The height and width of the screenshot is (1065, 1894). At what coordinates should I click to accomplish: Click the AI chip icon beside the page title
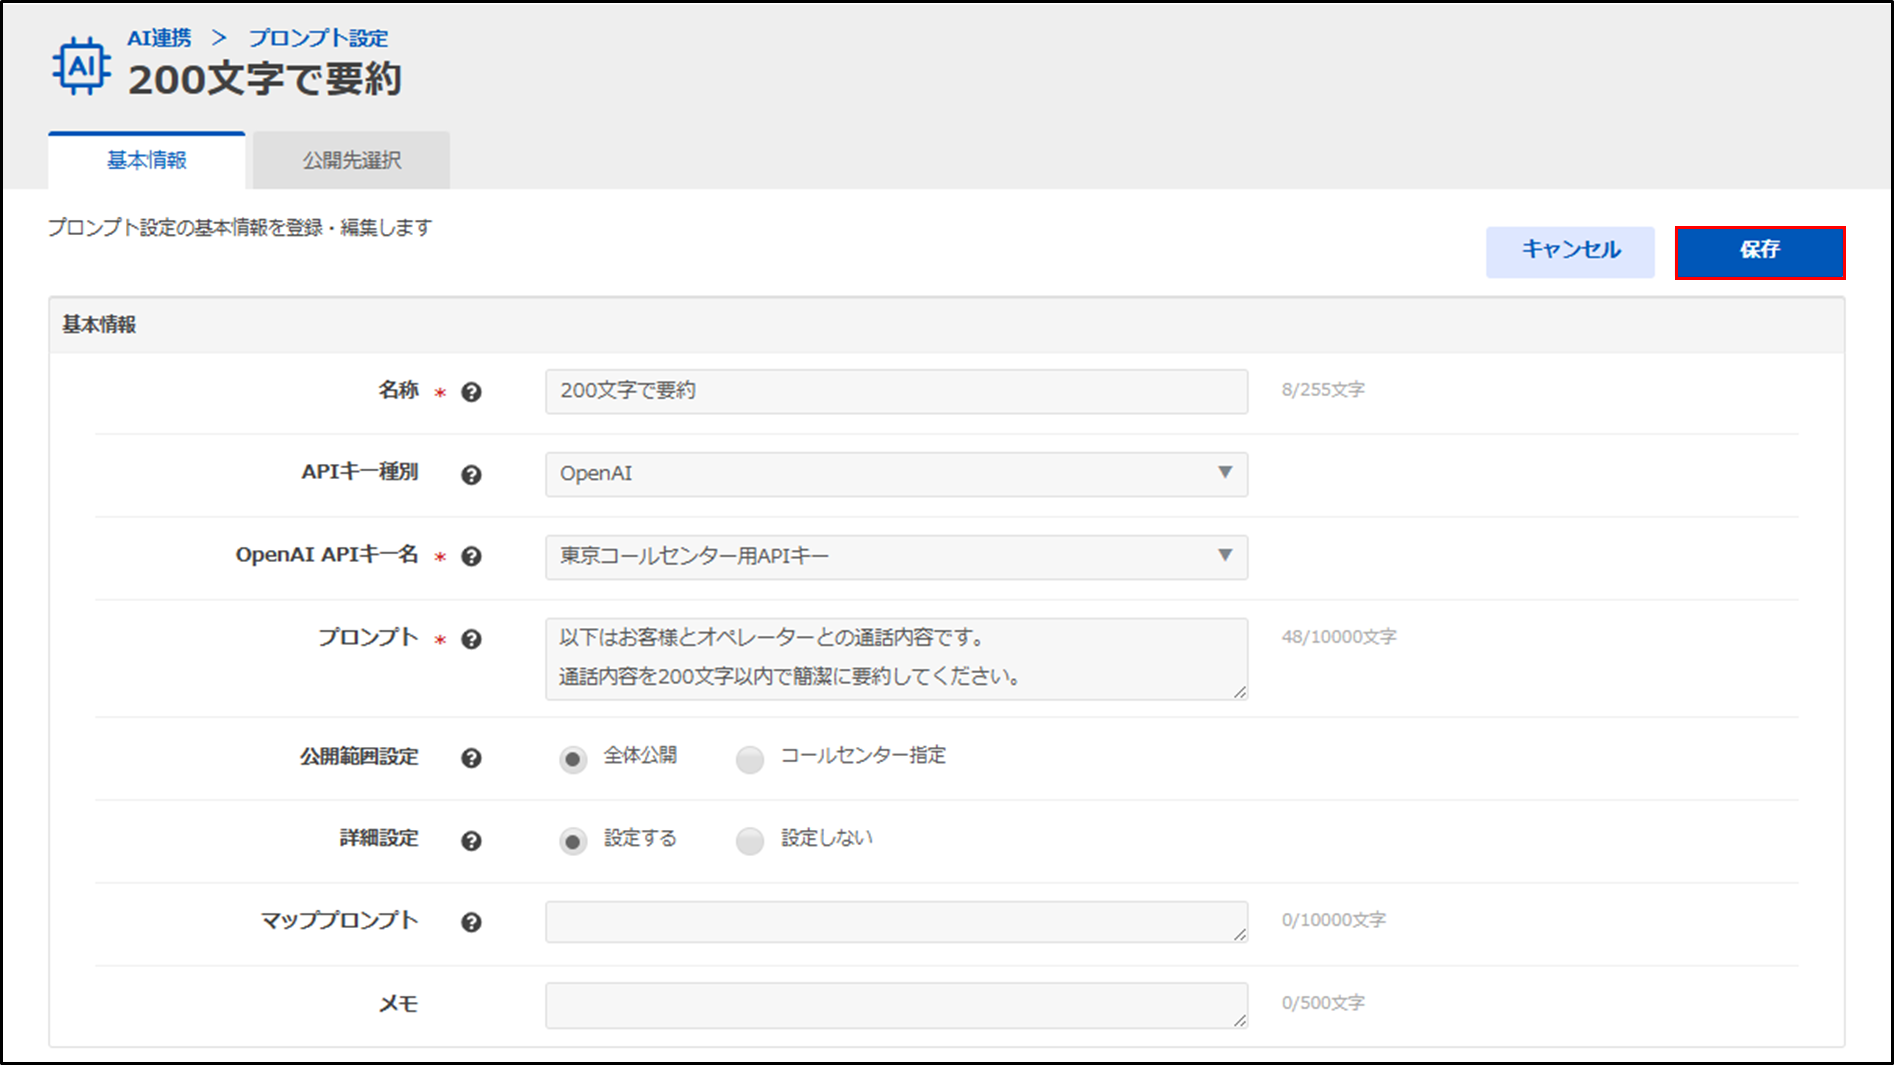[x=81, y=67]
